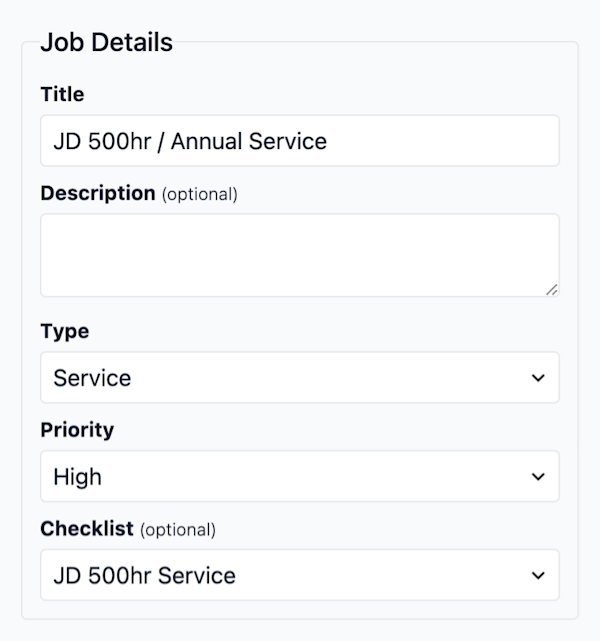Image resolution: width=600 pixels, height=641 pixels.
Task: Click the (optional) hint beside Checklist
Action: coord(178,530)
